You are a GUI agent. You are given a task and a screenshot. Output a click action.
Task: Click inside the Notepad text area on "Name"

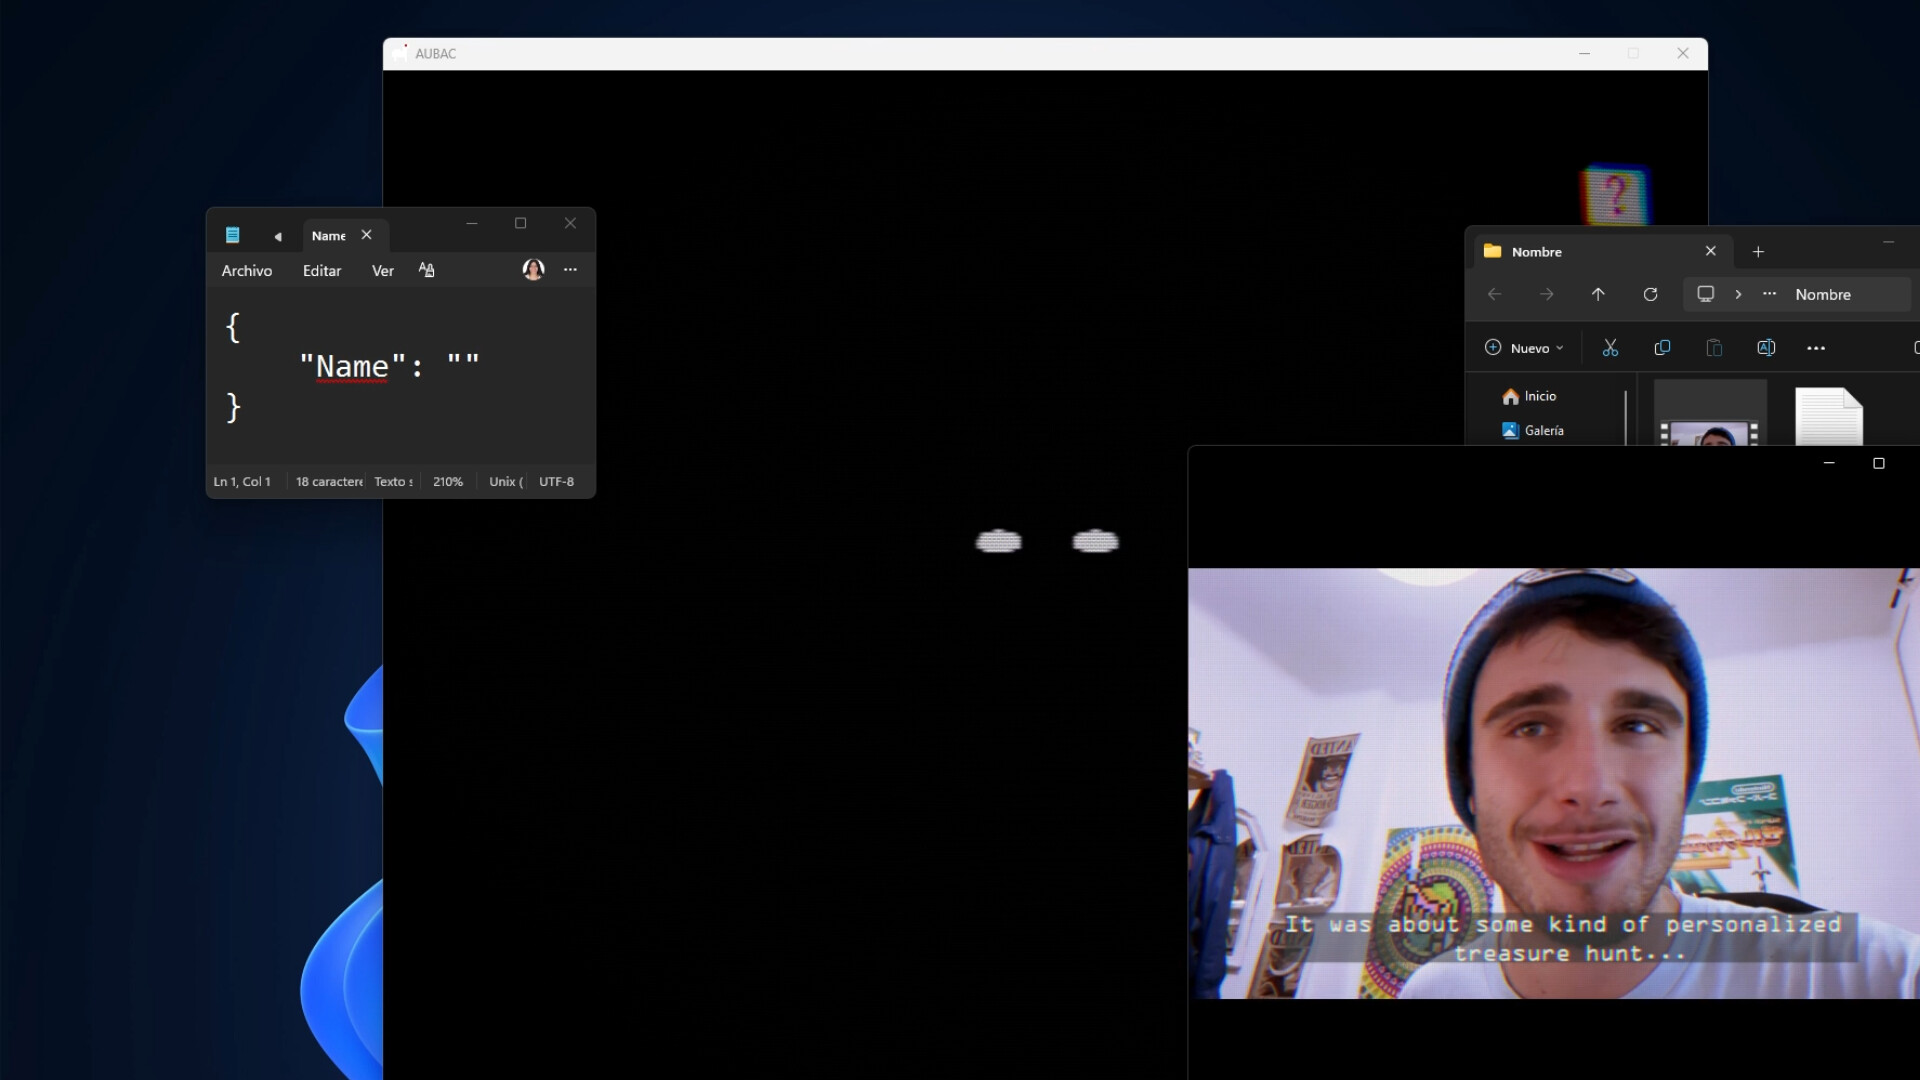[x=352, y=367]
